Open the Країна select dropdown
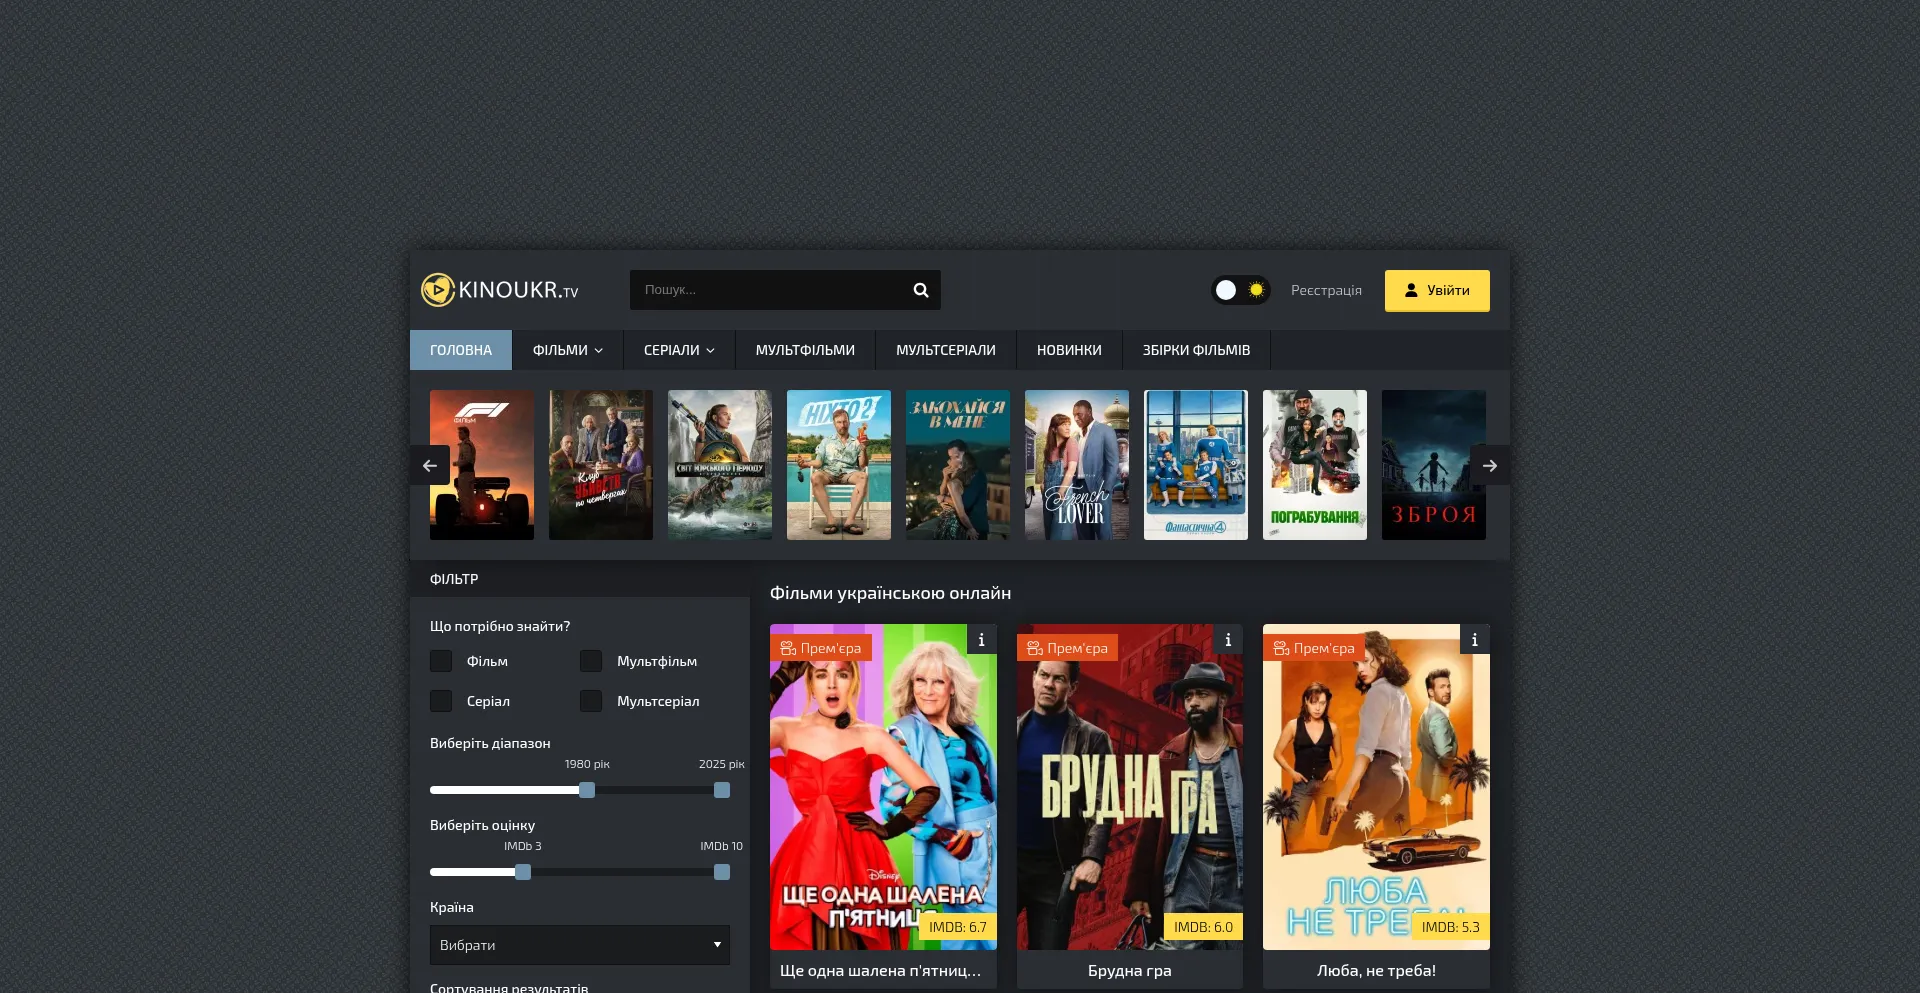1920x993 pixels. (579, 945)
